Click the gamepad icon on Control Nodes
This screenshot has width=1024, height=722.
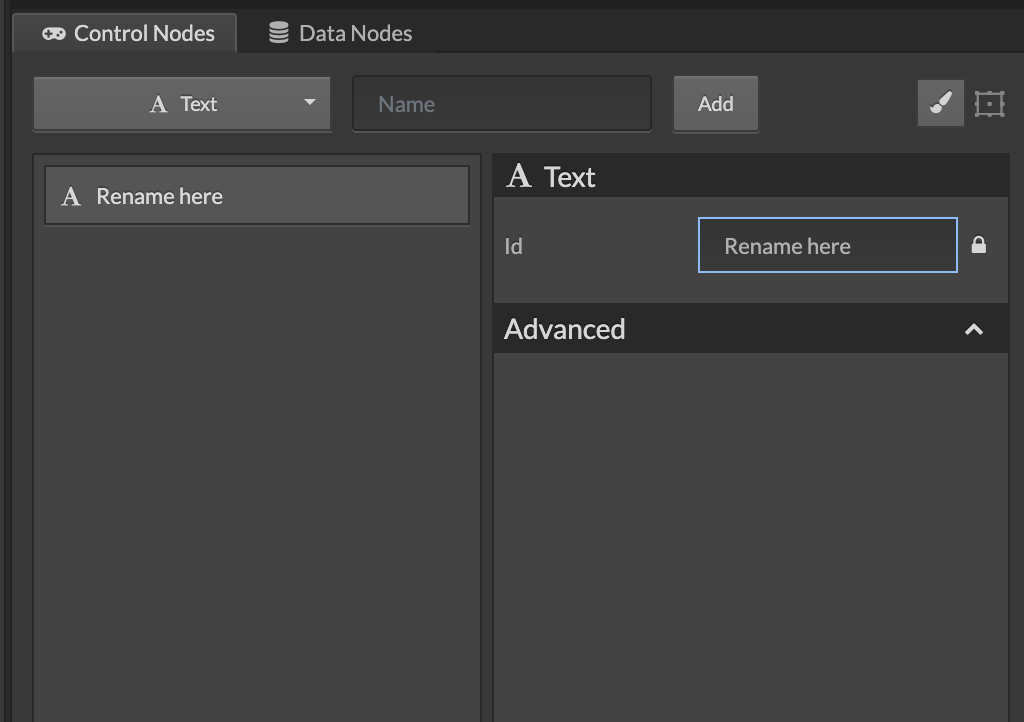pos(54,33)
